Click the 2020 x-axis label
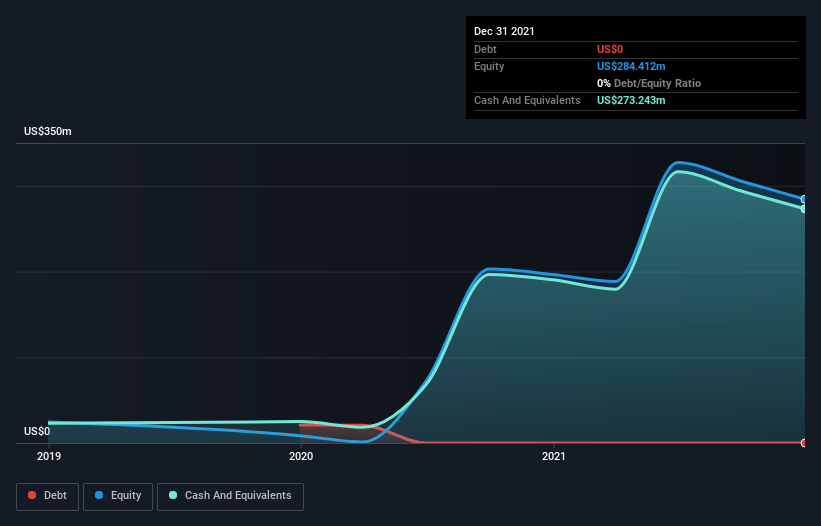 [301, 456]
